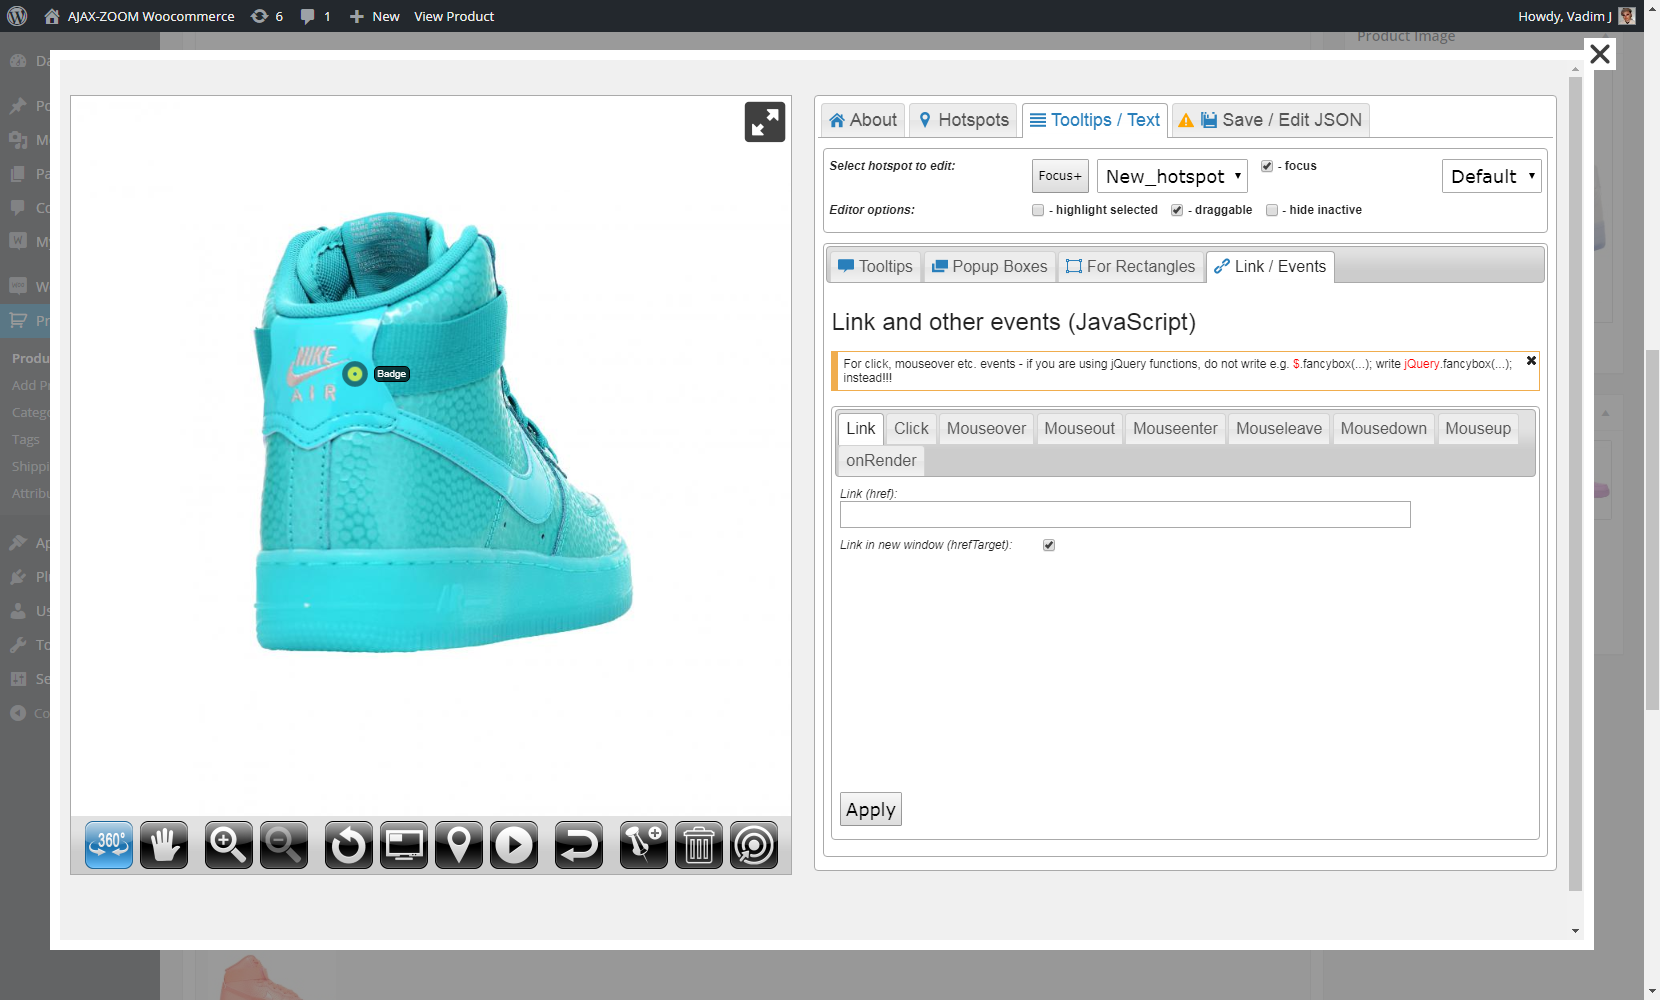The width and height of the screenshot is (1660, 1000).
Task: Click the Badge tooltip label on the shoe
Action: coord(392,374)
